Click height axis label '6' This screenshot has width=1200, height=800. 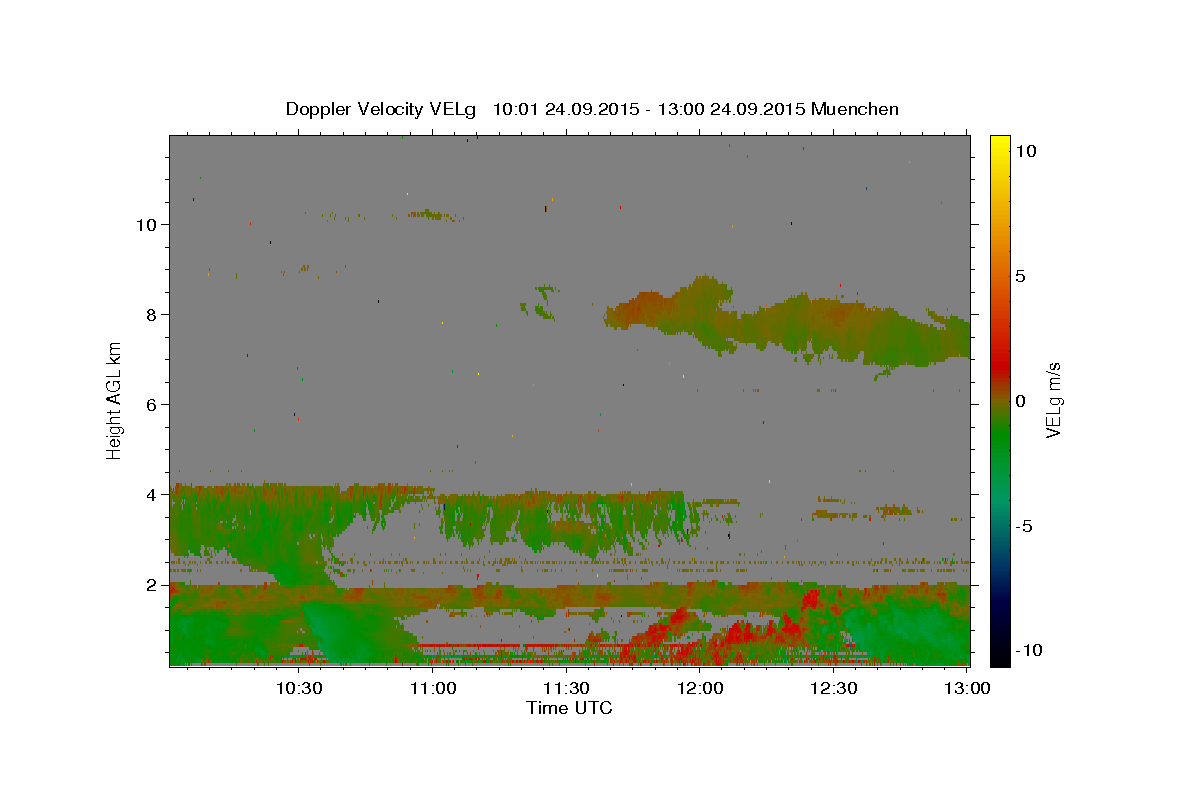151,404
